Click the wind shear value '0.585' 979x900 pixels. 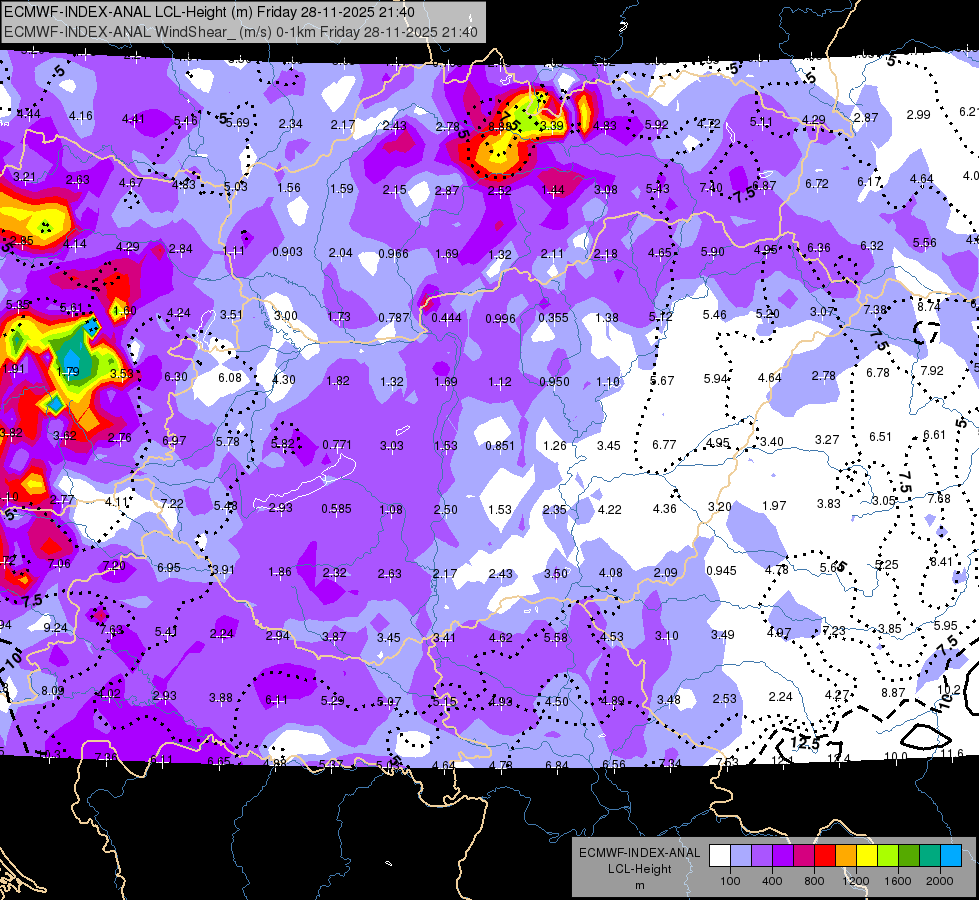[336, 509]
